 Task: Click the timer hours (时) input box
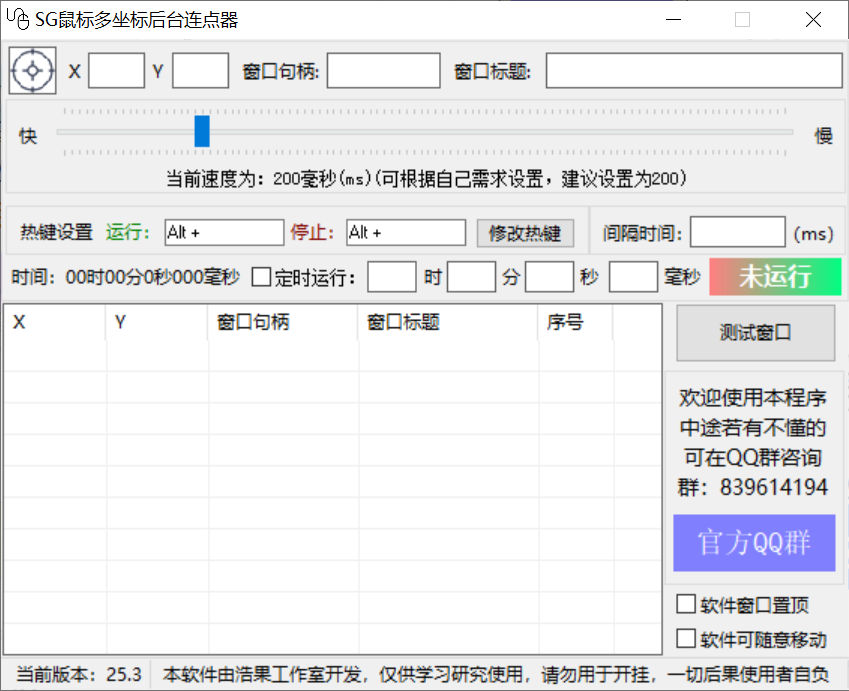[x=392, y=277]
